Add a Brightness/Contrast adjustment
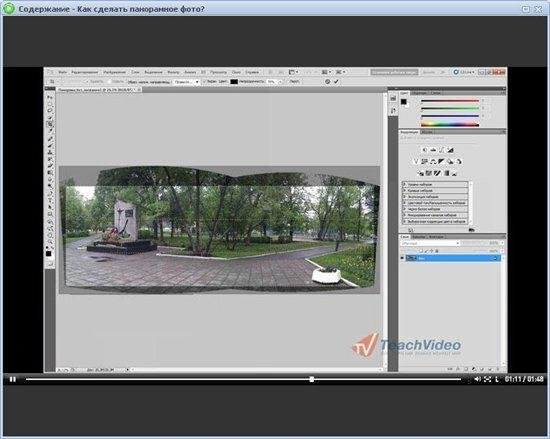 [424, 150]
